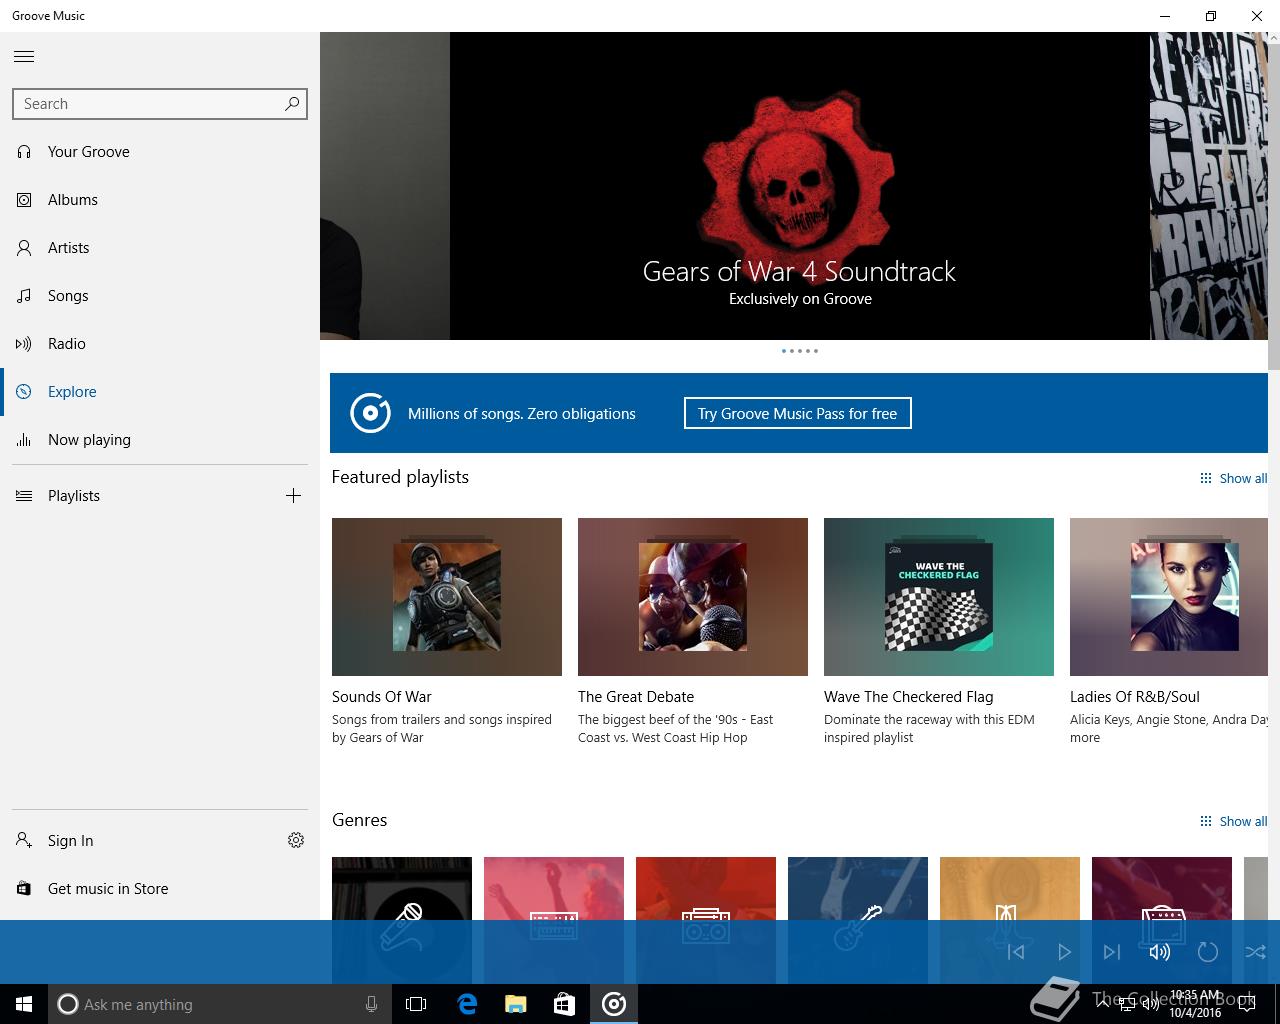Open the Now playing view

pyautogui.click(x=160, y=440)
